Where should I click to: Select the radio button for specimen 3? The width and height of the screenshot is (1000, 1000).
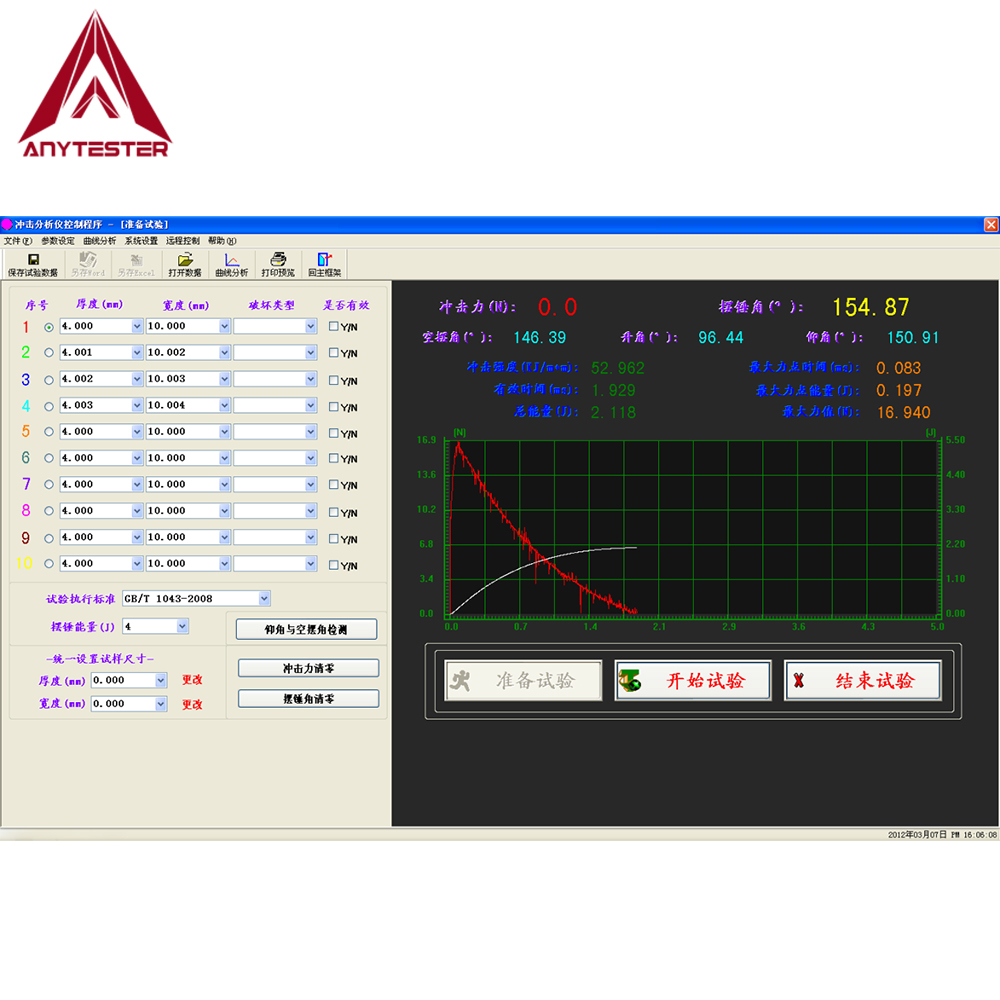click(x=49, y=380)
